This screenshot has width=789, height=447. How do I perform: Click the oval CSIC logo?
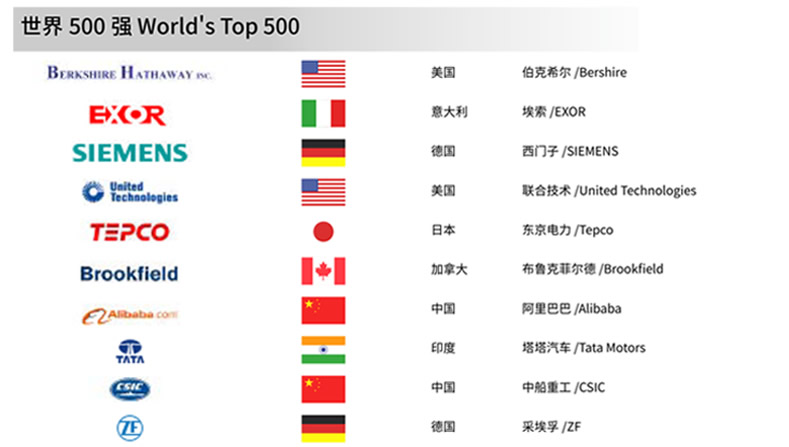[130, 389]
